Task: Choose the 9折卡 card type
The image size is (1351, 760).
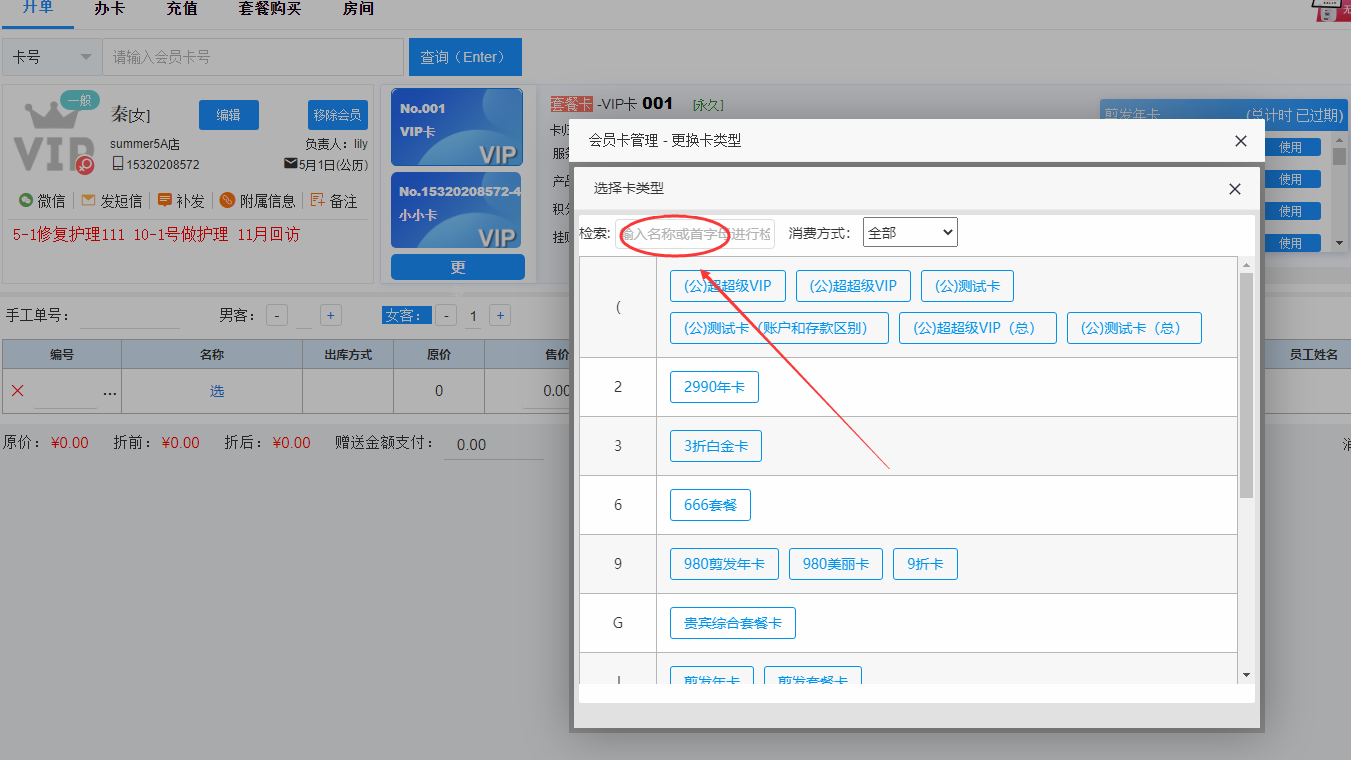Action: (925, 564)
